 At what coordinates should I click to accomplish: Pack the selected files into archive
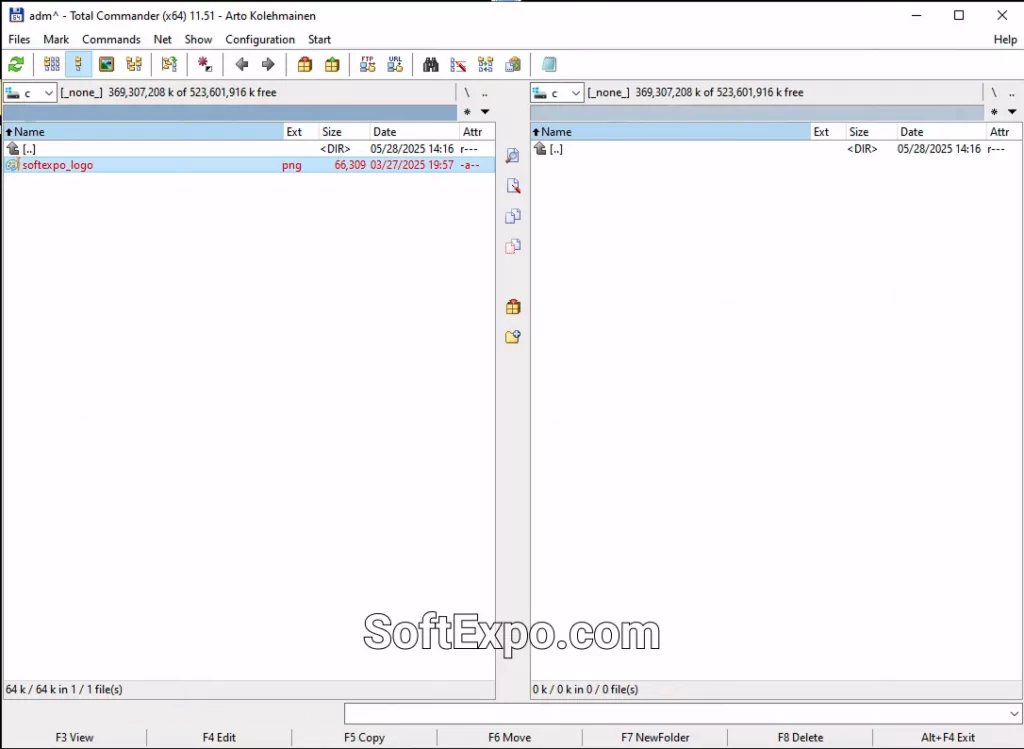[304, 64]
